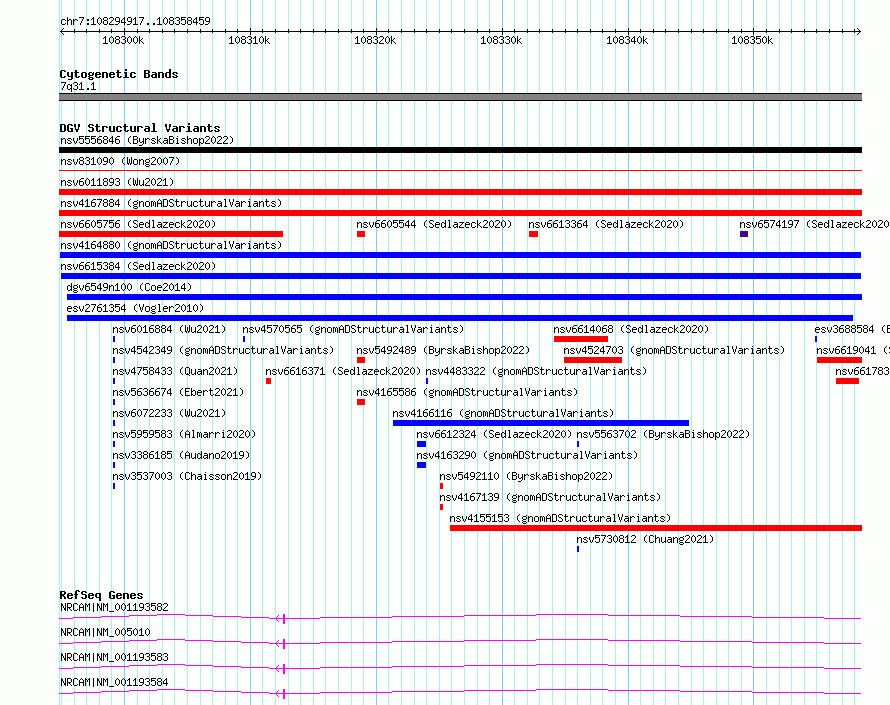
Task: Click the nsv6616371 (Sedlazeck2020) label
Action: click(x=343, y=371)
